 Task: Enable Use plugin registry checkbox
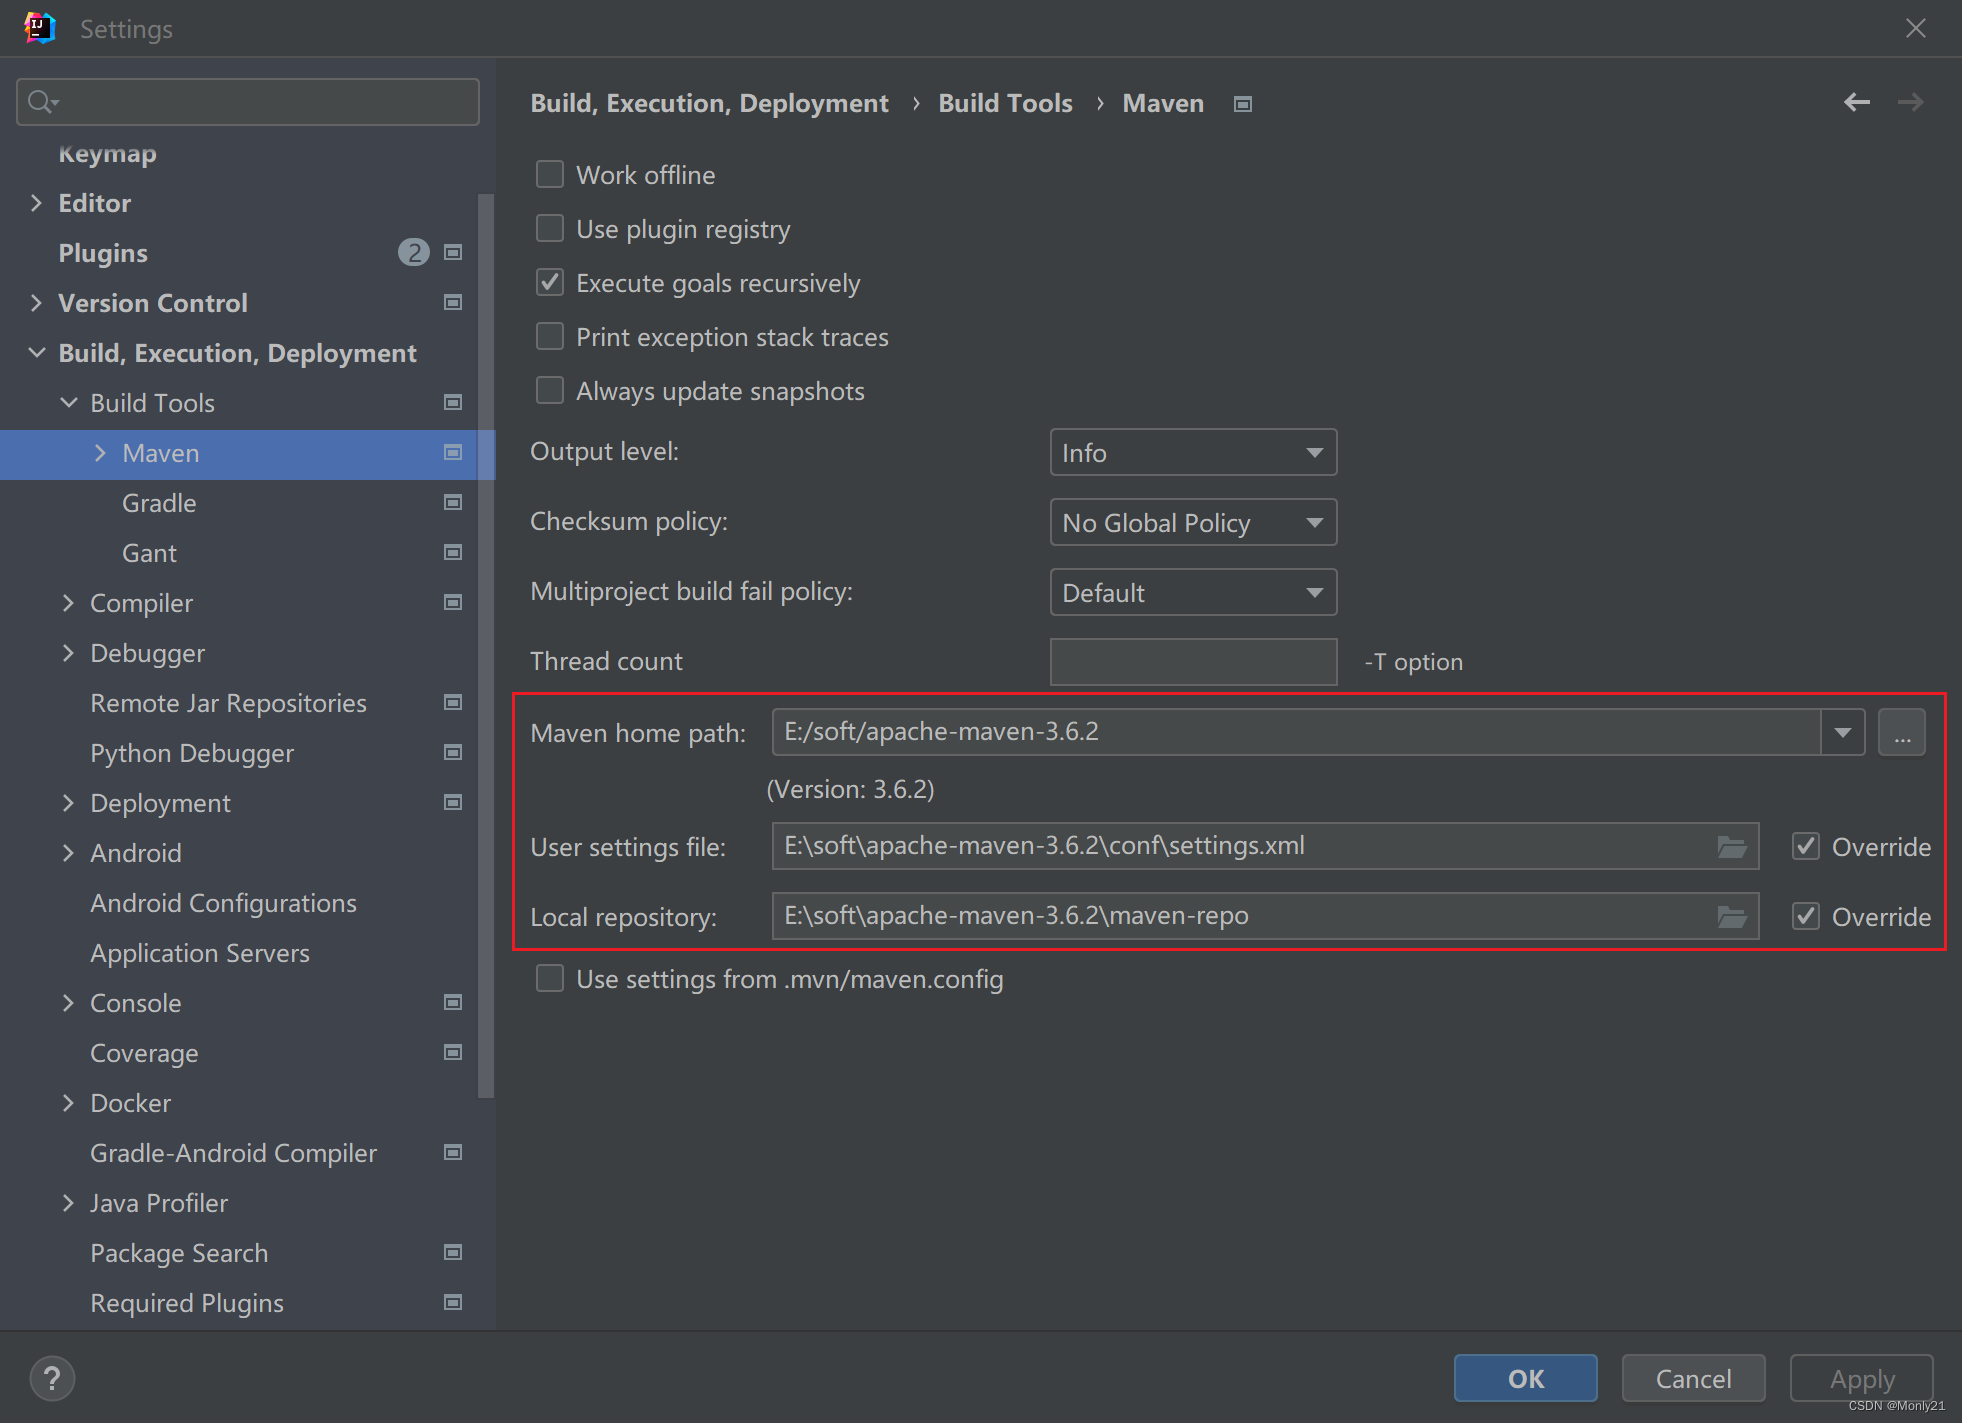(550, 229)
